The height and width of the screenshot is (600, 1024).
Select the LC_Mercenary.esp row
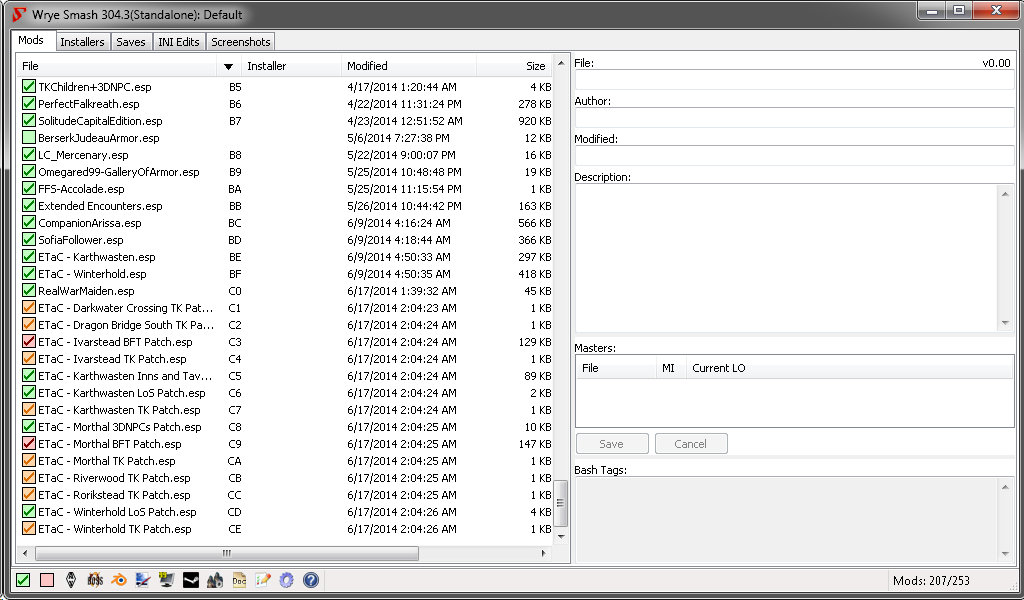pos(286,155)
